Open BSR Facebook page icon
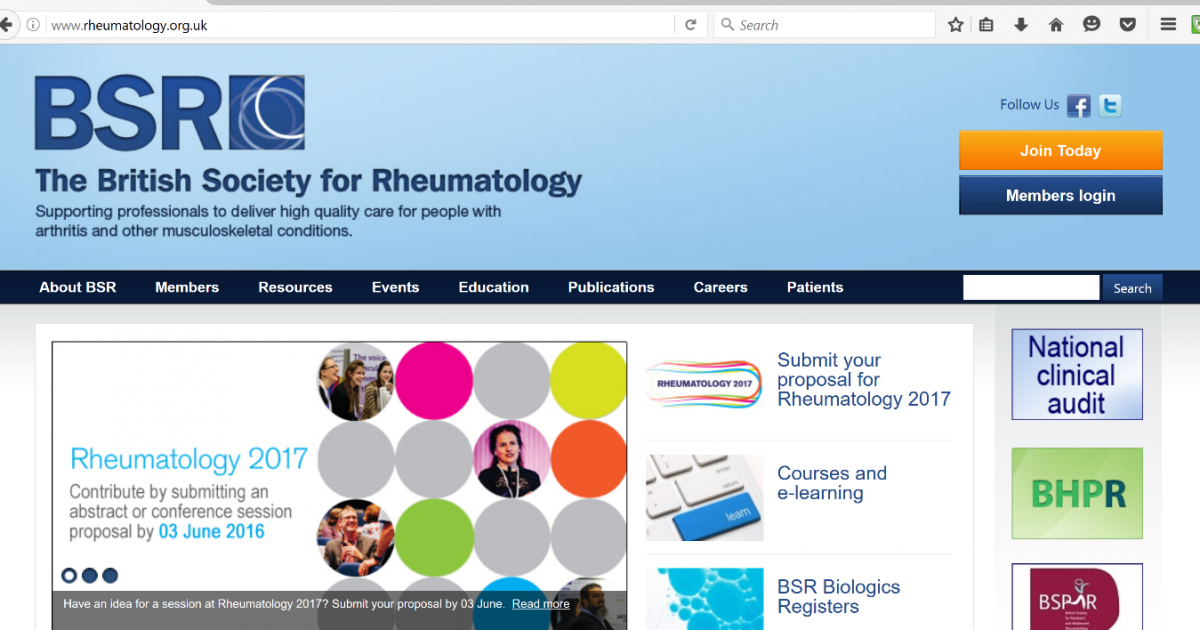Image resolution: width=1200 pixels, height=630 pixels. (x=1078, y=105)
